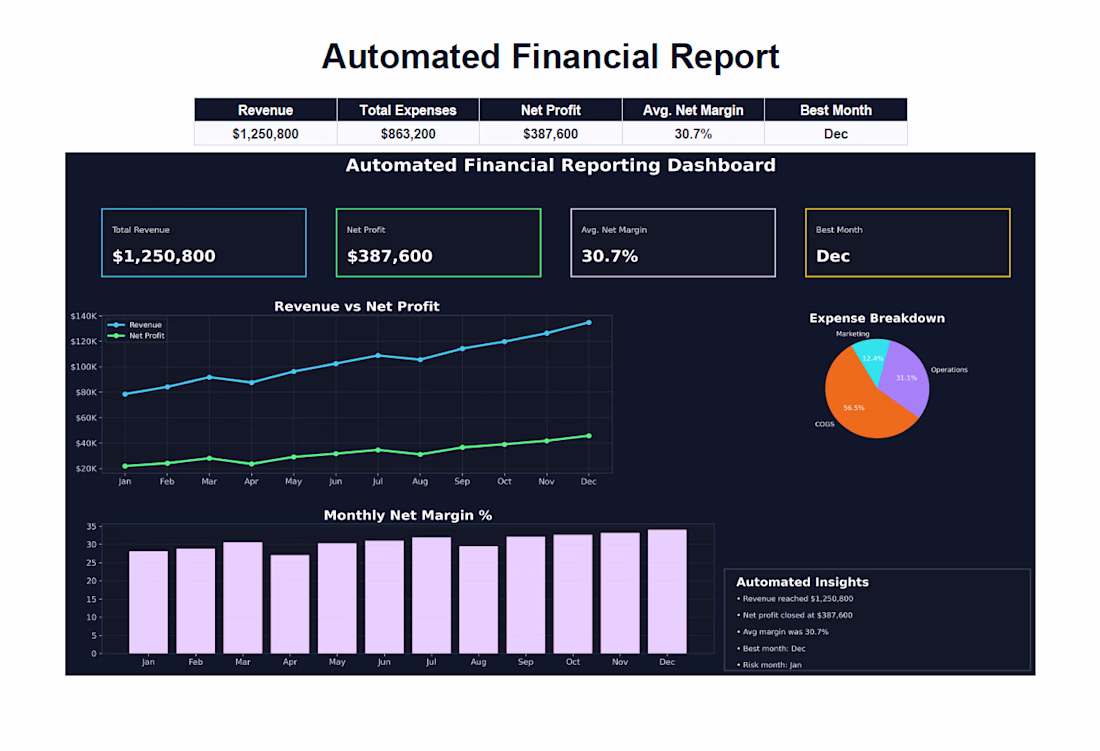Open the Best Month KPI card
1100x751 pixels.
coord(908,243)
